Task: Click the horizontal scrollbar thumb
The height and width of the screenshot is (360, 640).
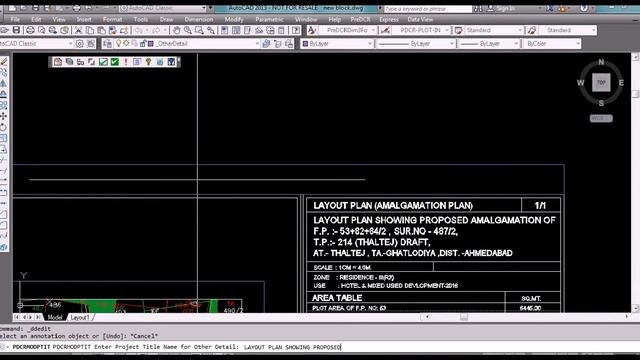Action: pyautogui.click(x=464, y=317)
